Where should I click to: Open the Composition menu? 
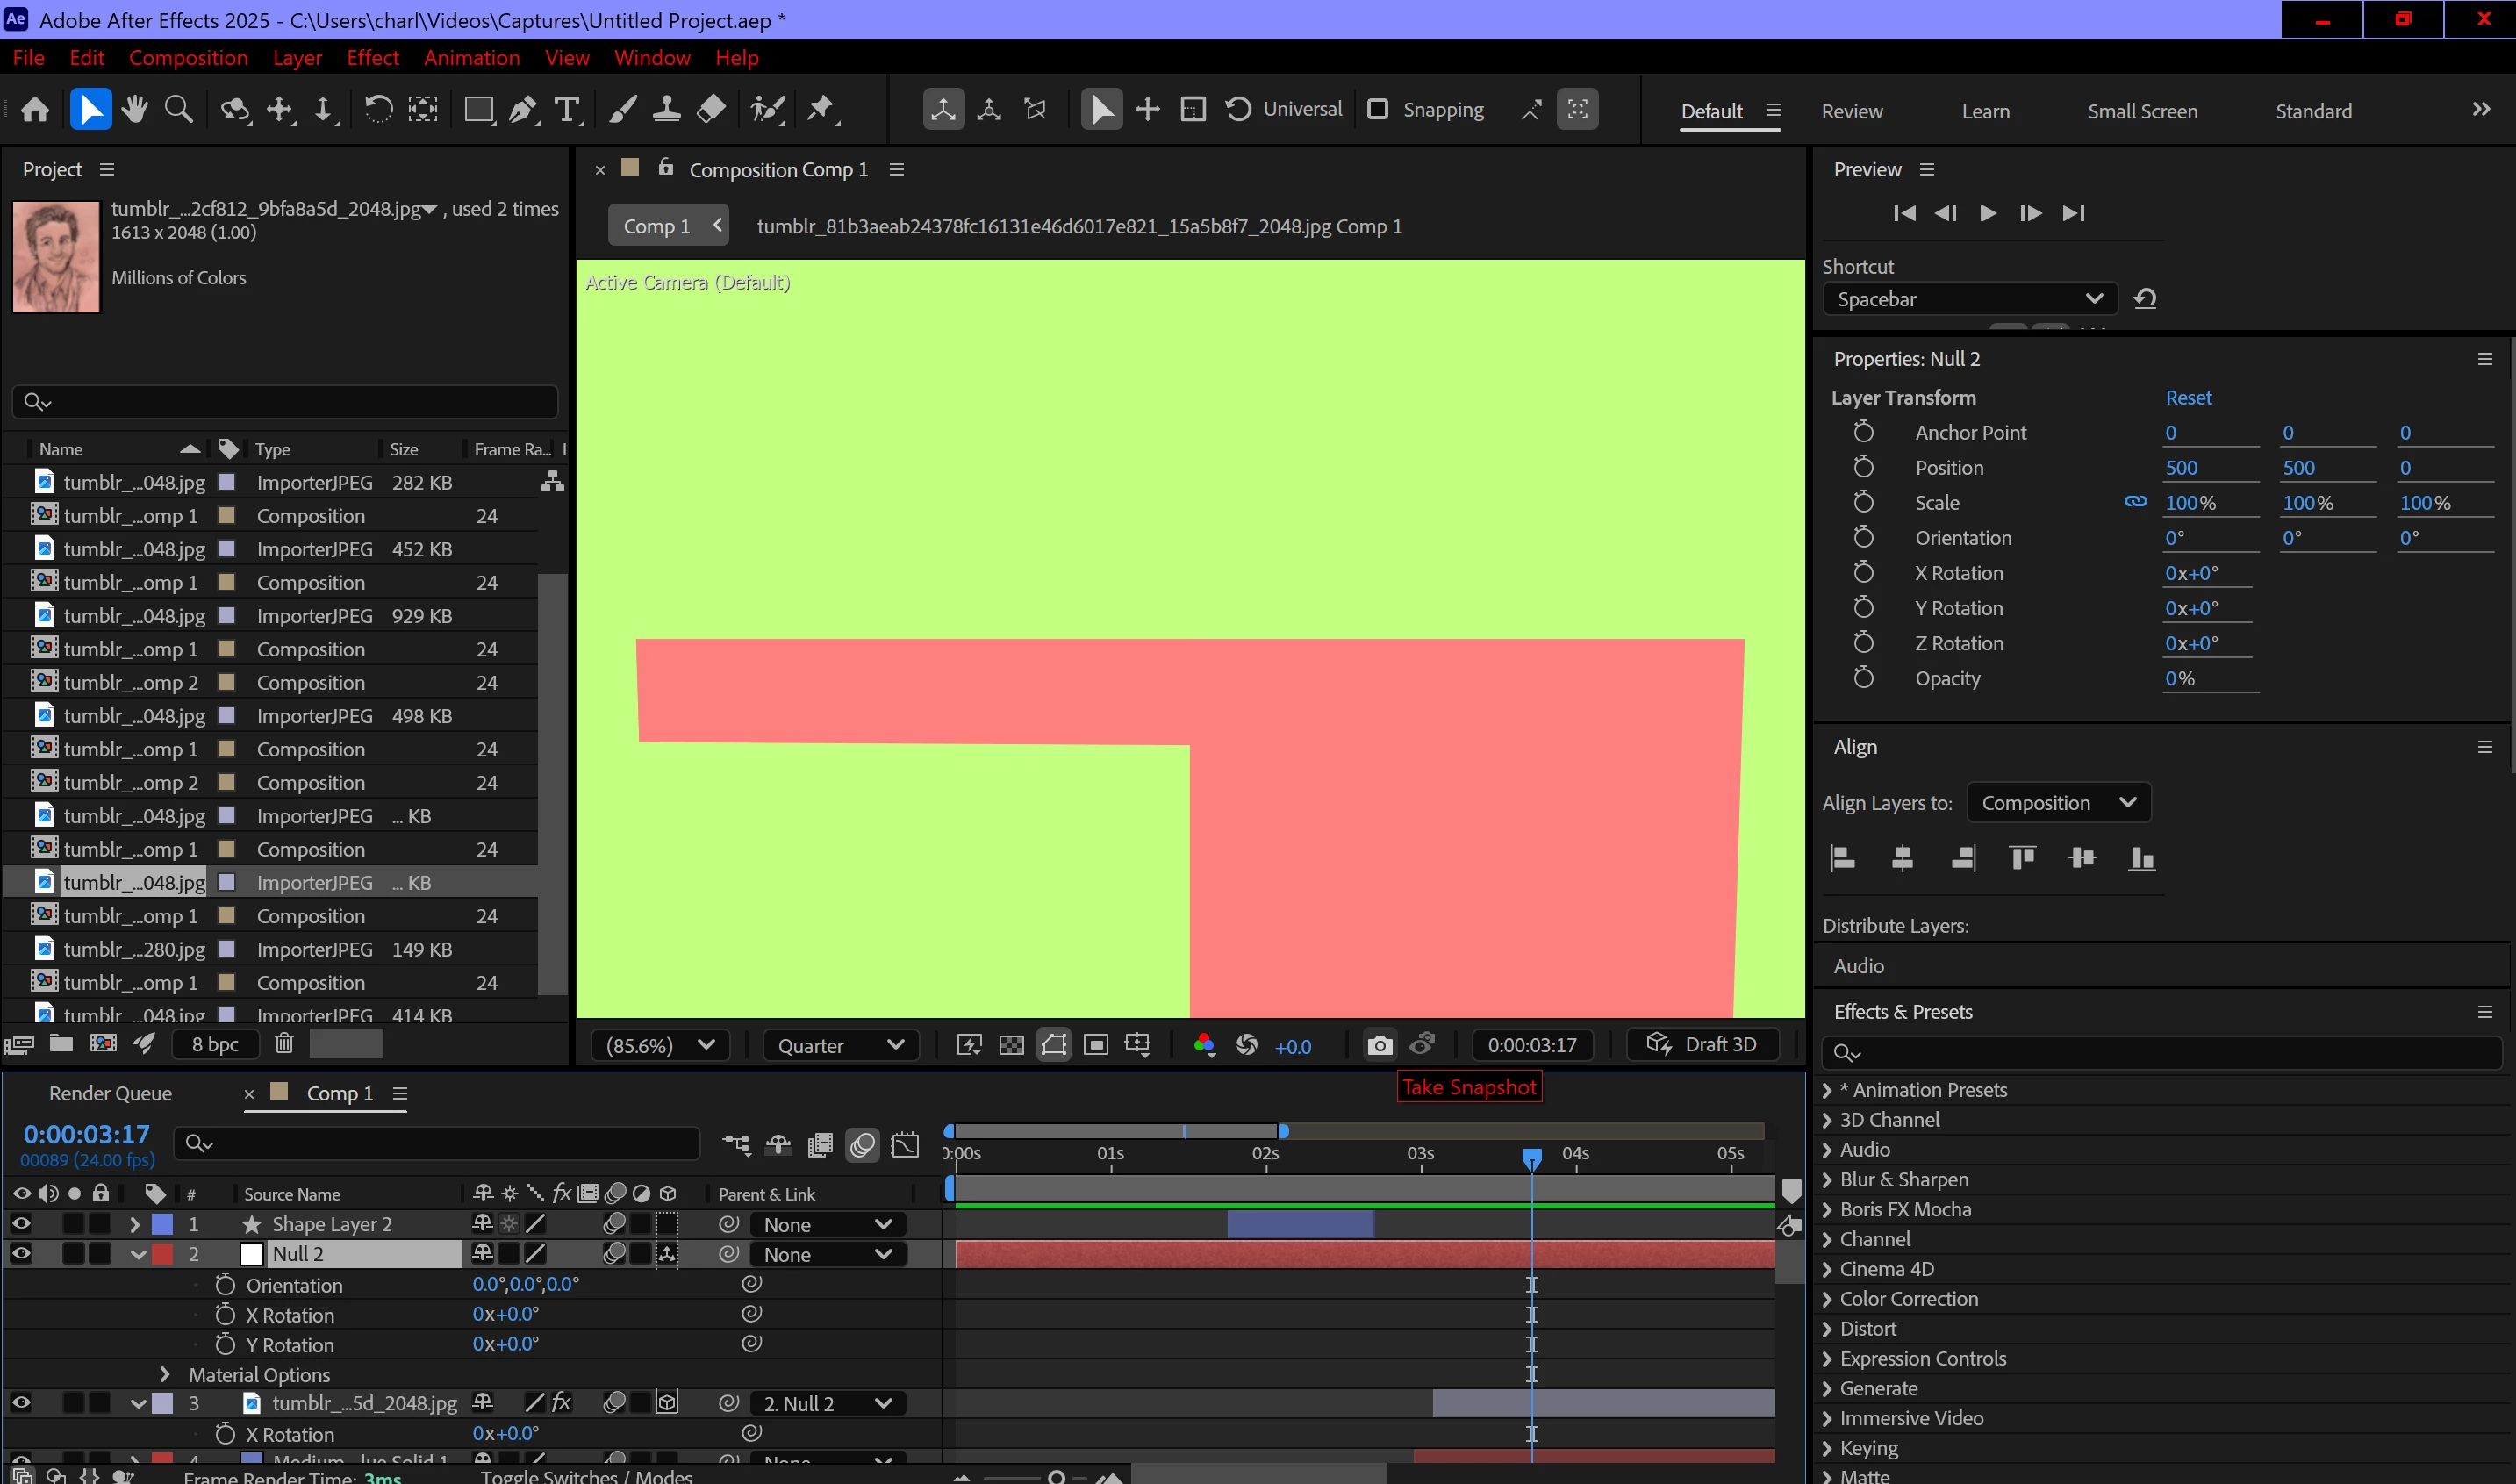pos(188,58)
